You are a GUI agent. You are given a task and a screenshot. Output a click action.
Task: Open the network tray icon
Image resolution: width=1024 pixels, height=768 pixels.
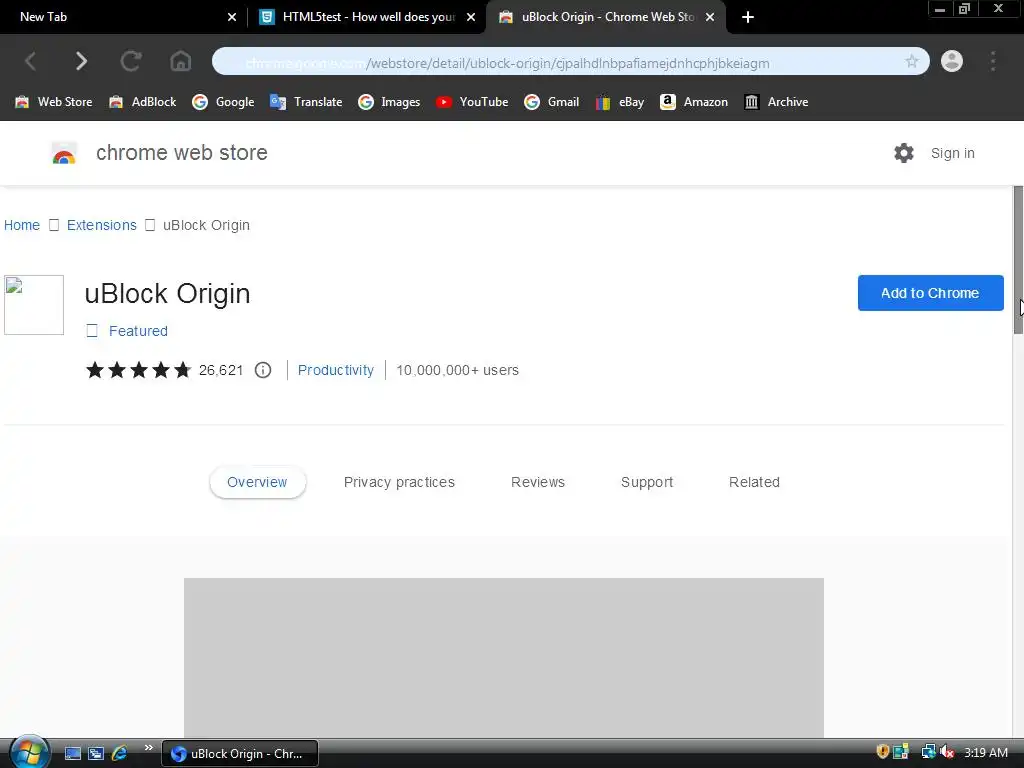coord(927,752)
